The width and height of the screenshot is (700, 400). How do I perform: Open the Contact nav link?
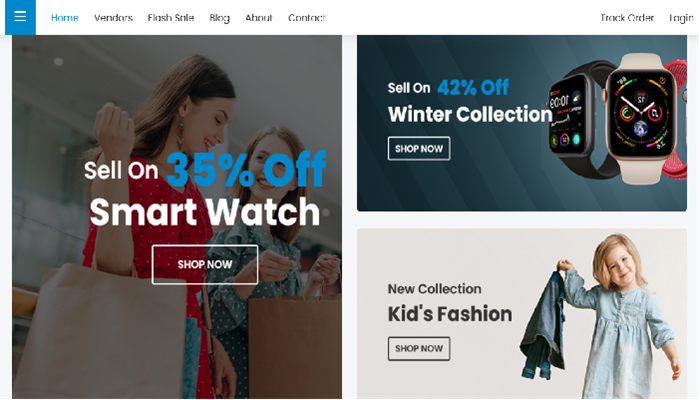(x=307, y=18)
